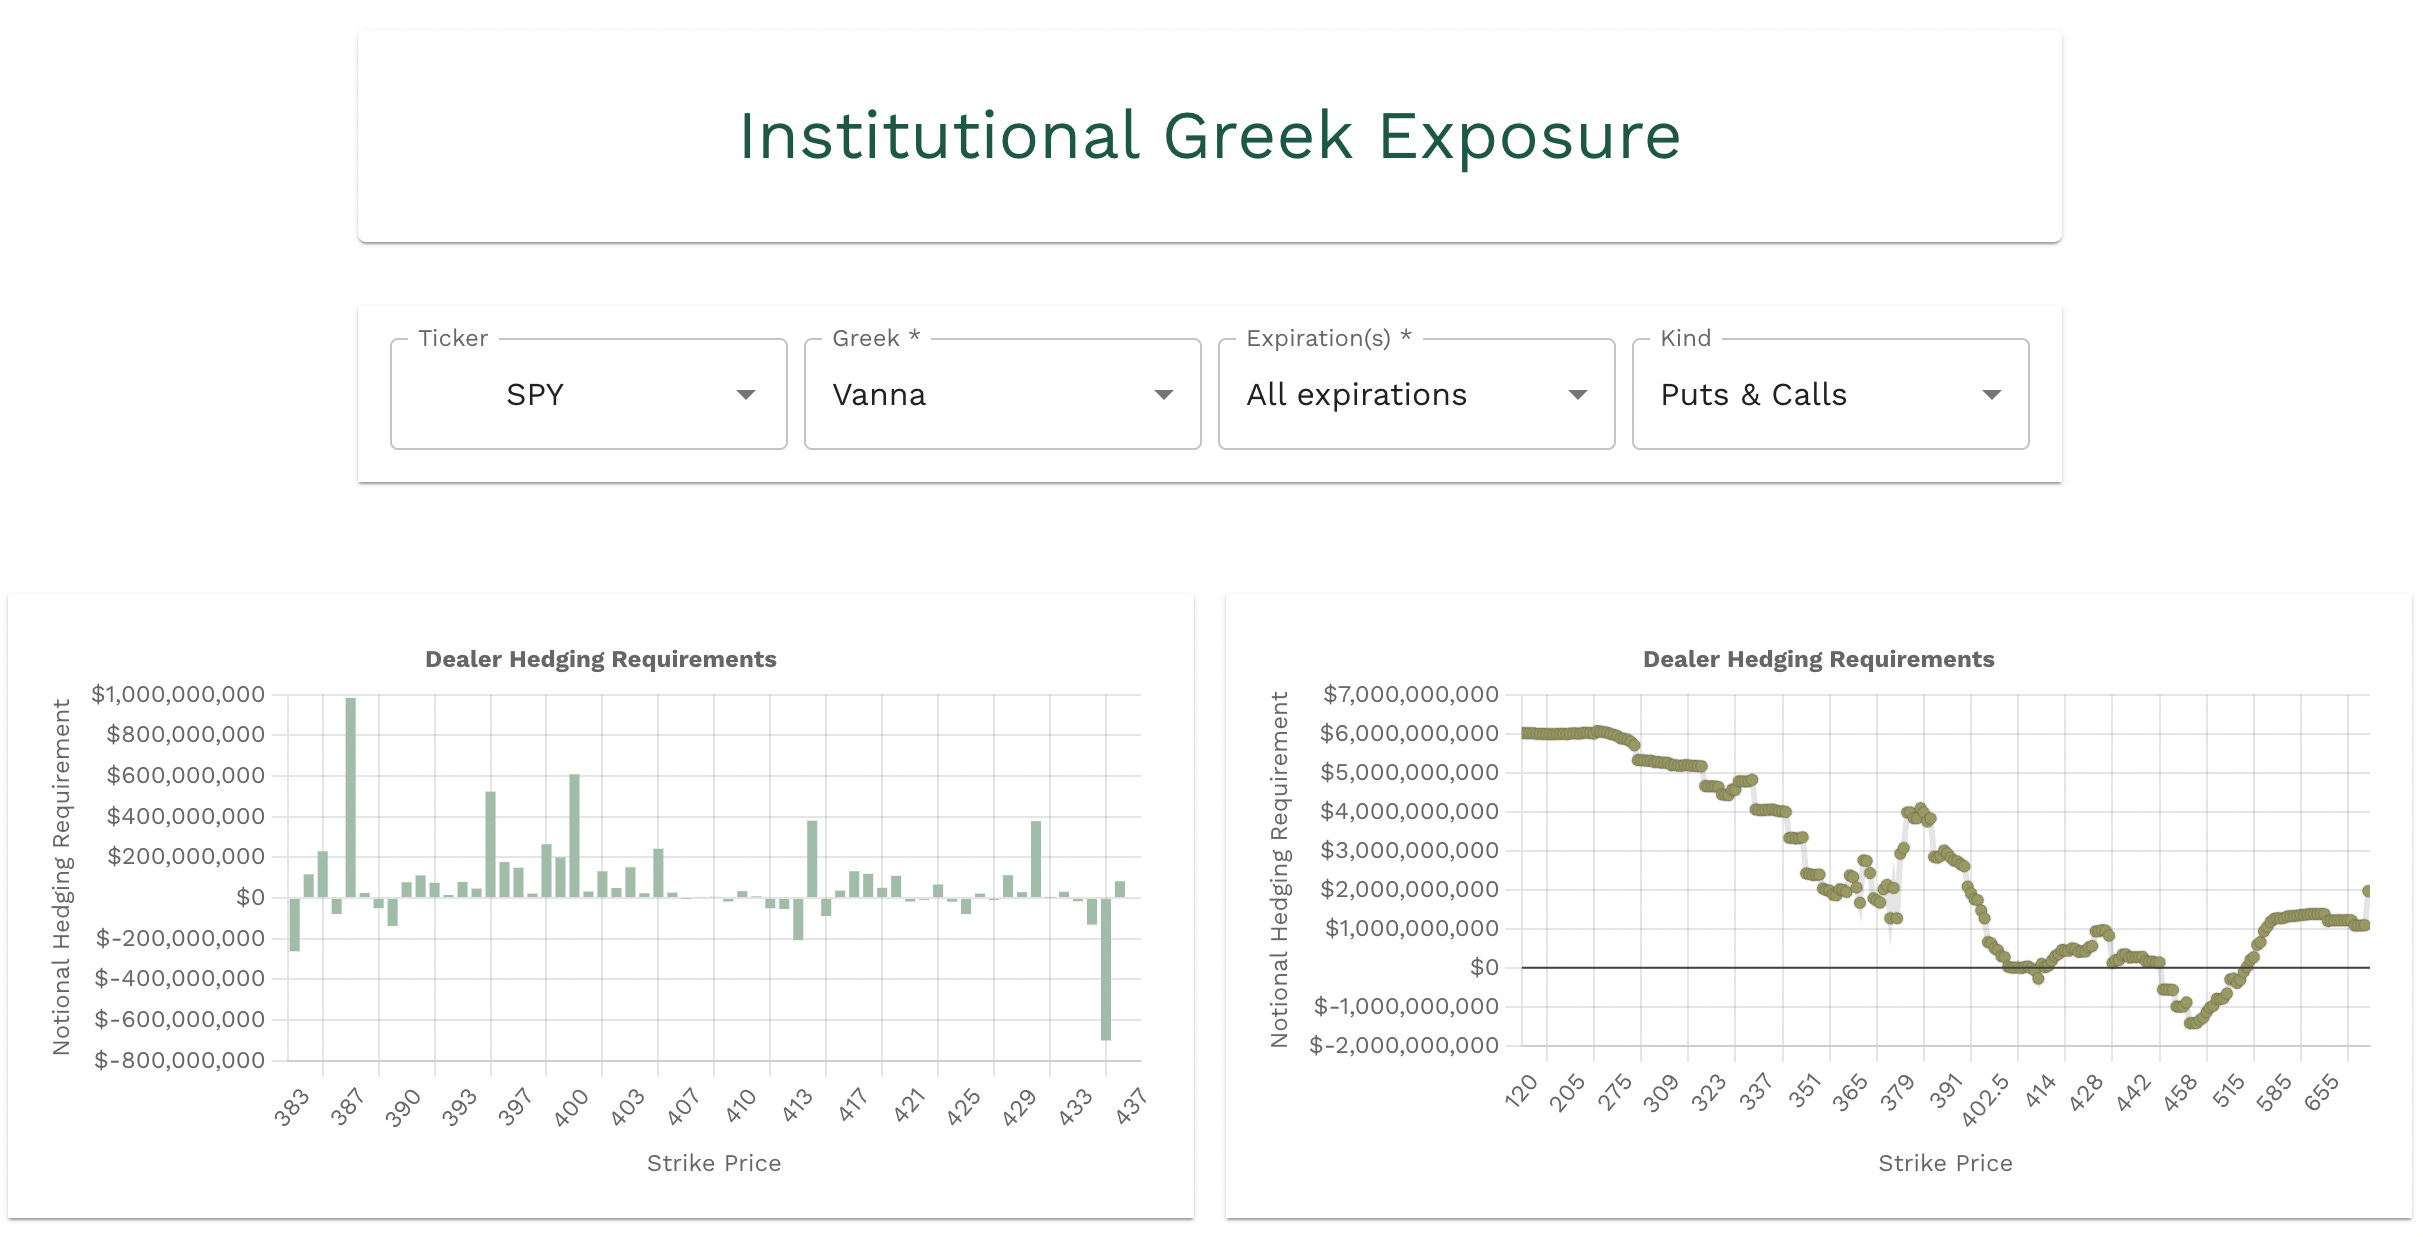
Task: Expand the Greek dropdown set to Vanna
Action: click(1002, 394)
